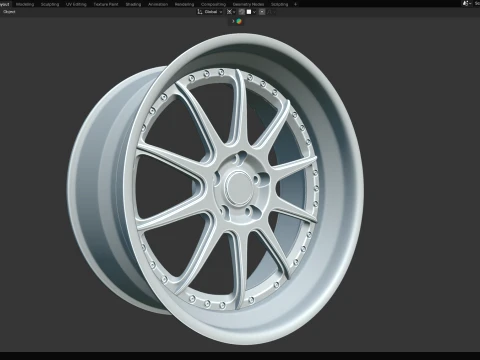Open the Compositing workspace tab
480x360 pixels.
(x=213, y=4)
